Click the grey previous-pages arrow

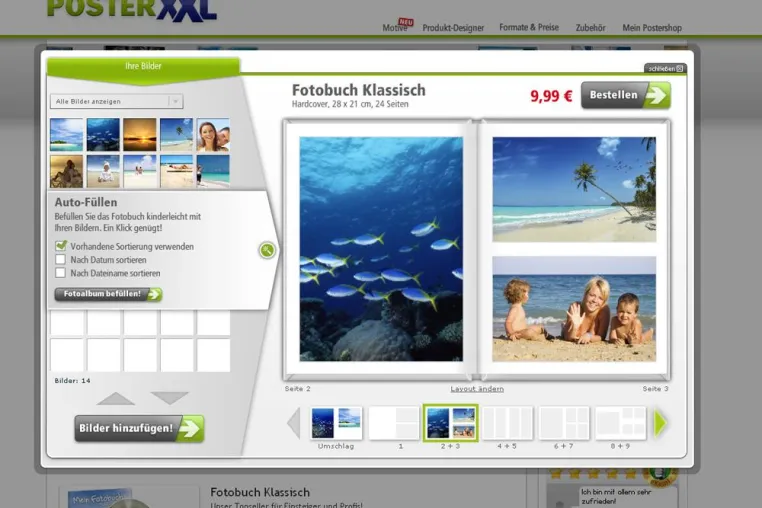pyautogui.click(x=294, y=424)
